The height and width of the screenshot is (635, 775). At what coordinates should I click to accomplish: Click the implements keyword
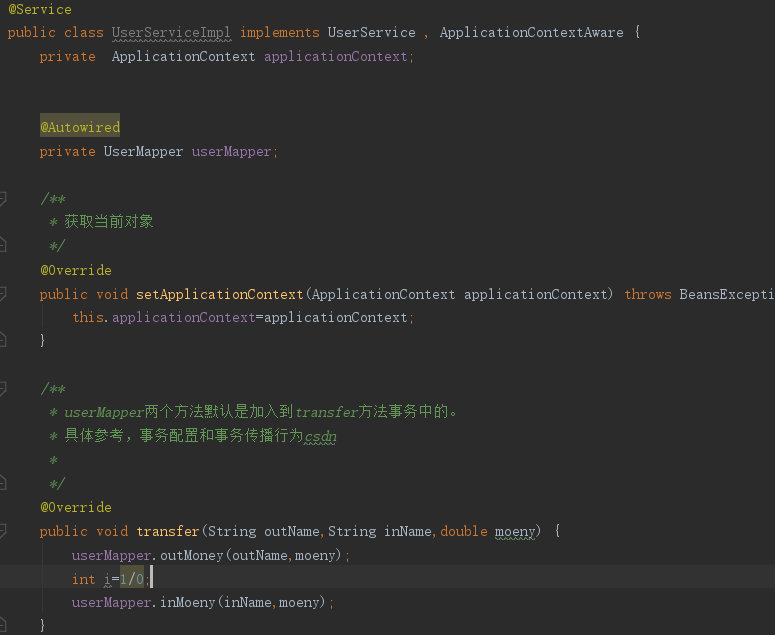280,33
